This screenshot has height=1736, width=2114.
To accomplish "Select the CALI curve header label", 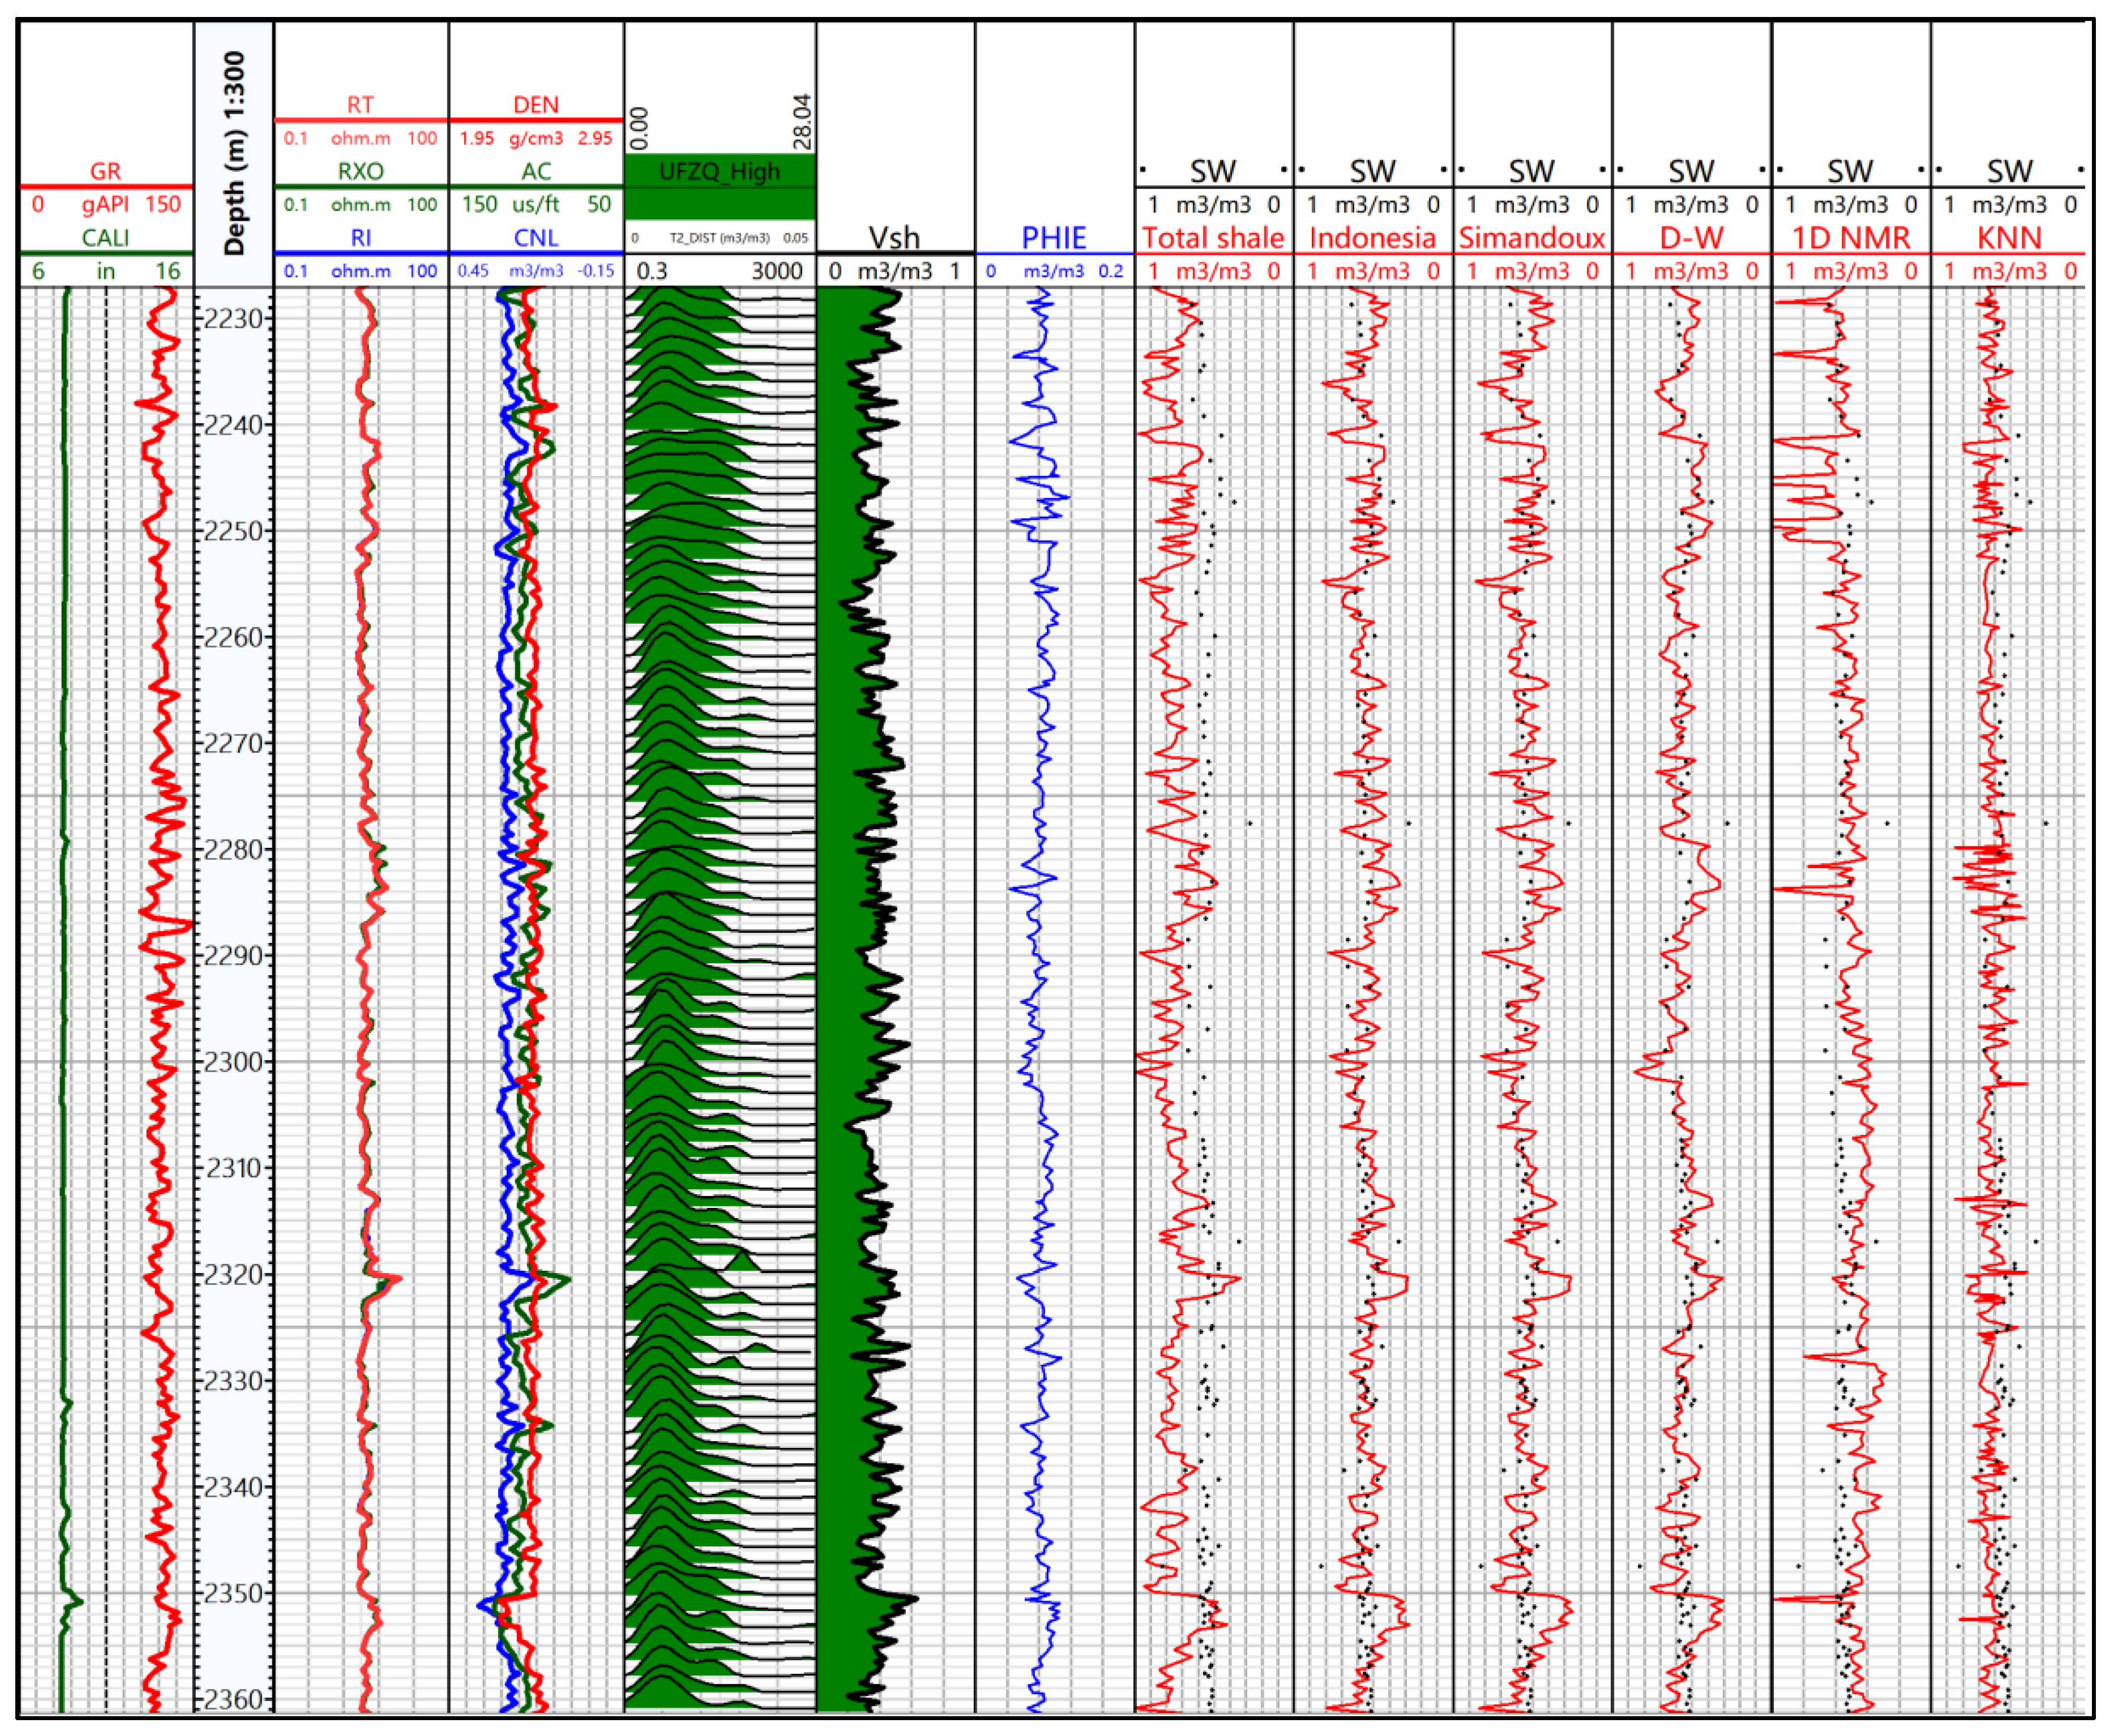I will tap(105, 238).
